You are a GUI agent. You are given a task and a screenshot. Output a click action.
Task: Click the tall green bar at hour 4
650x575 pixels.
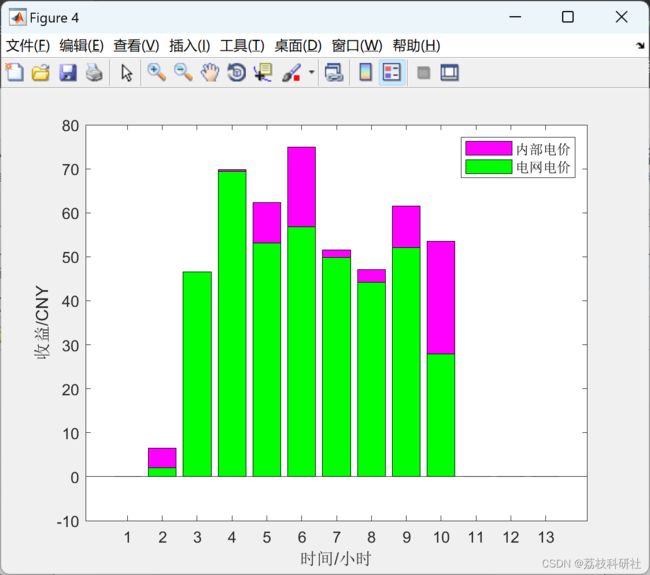(232, 324)
